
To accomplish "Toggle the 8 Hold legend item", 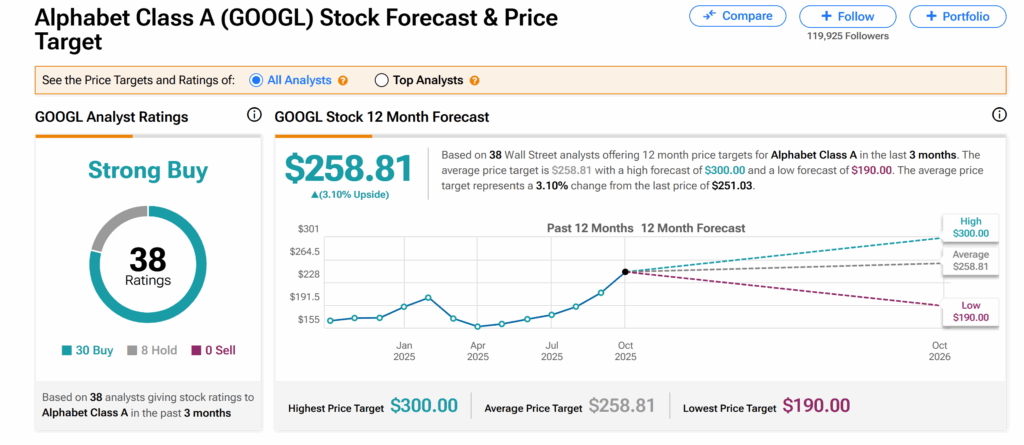I will coord(156,350).
